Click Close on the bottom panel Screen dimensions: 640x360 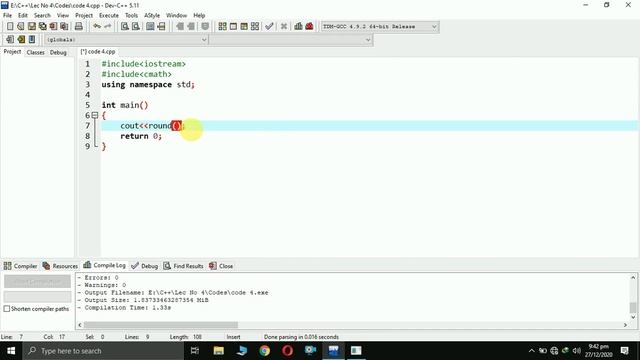point(221,266)
